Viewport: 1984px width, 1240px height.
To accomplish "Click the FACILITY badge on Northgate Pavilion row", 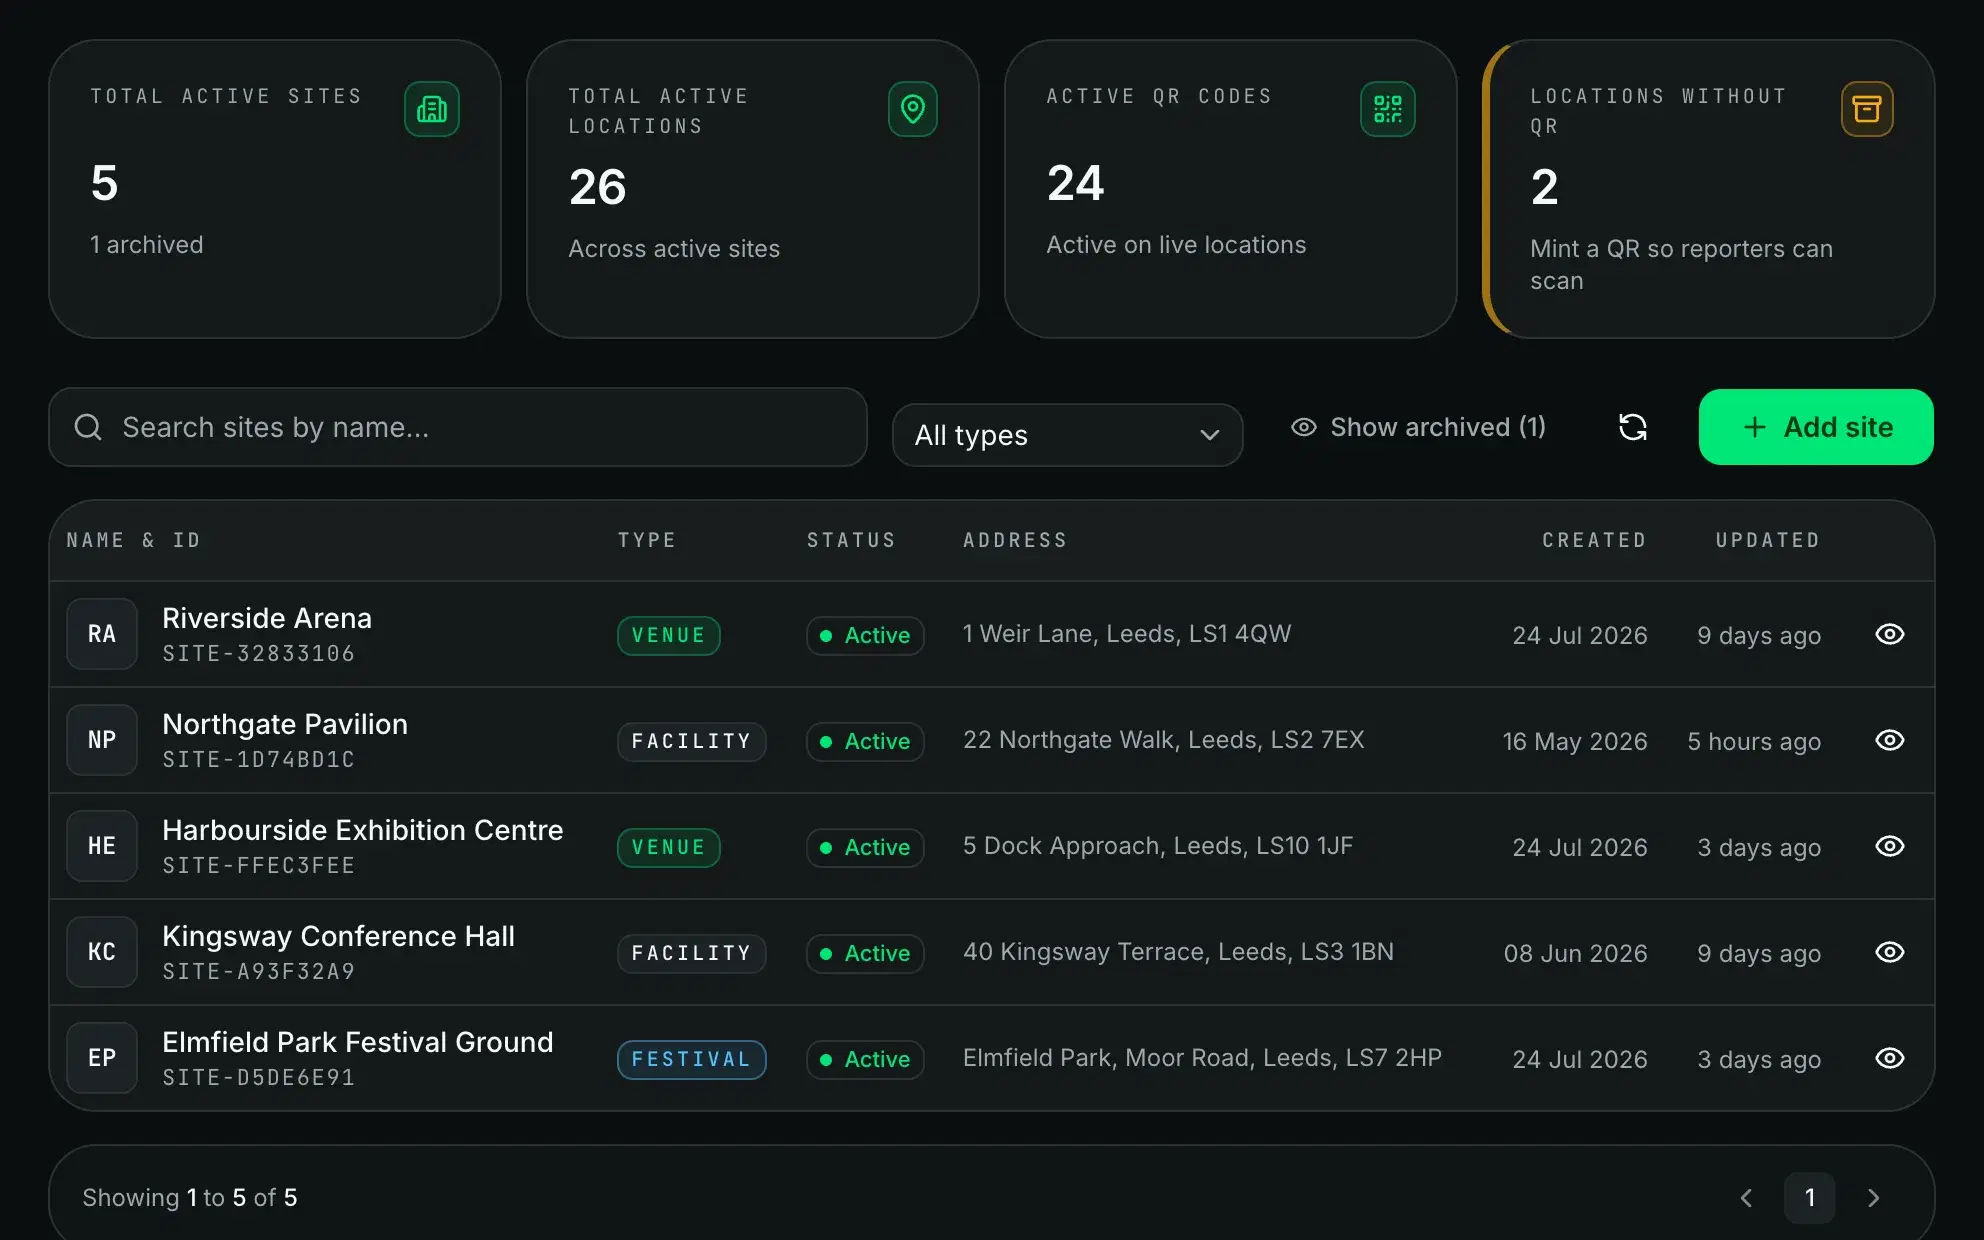I will click(691, 741).
